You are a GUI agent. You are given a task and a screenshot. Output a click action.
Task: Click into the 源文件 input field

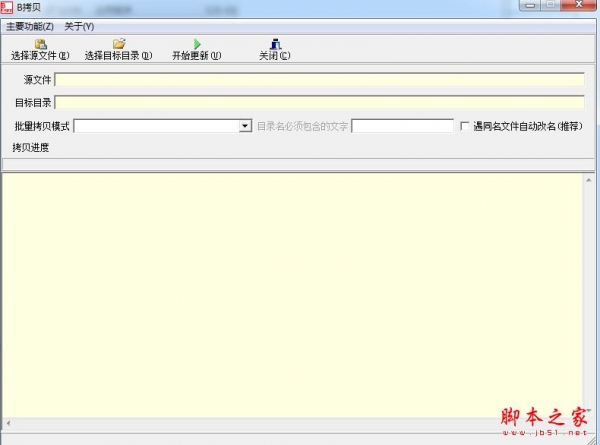coord(320,80)
